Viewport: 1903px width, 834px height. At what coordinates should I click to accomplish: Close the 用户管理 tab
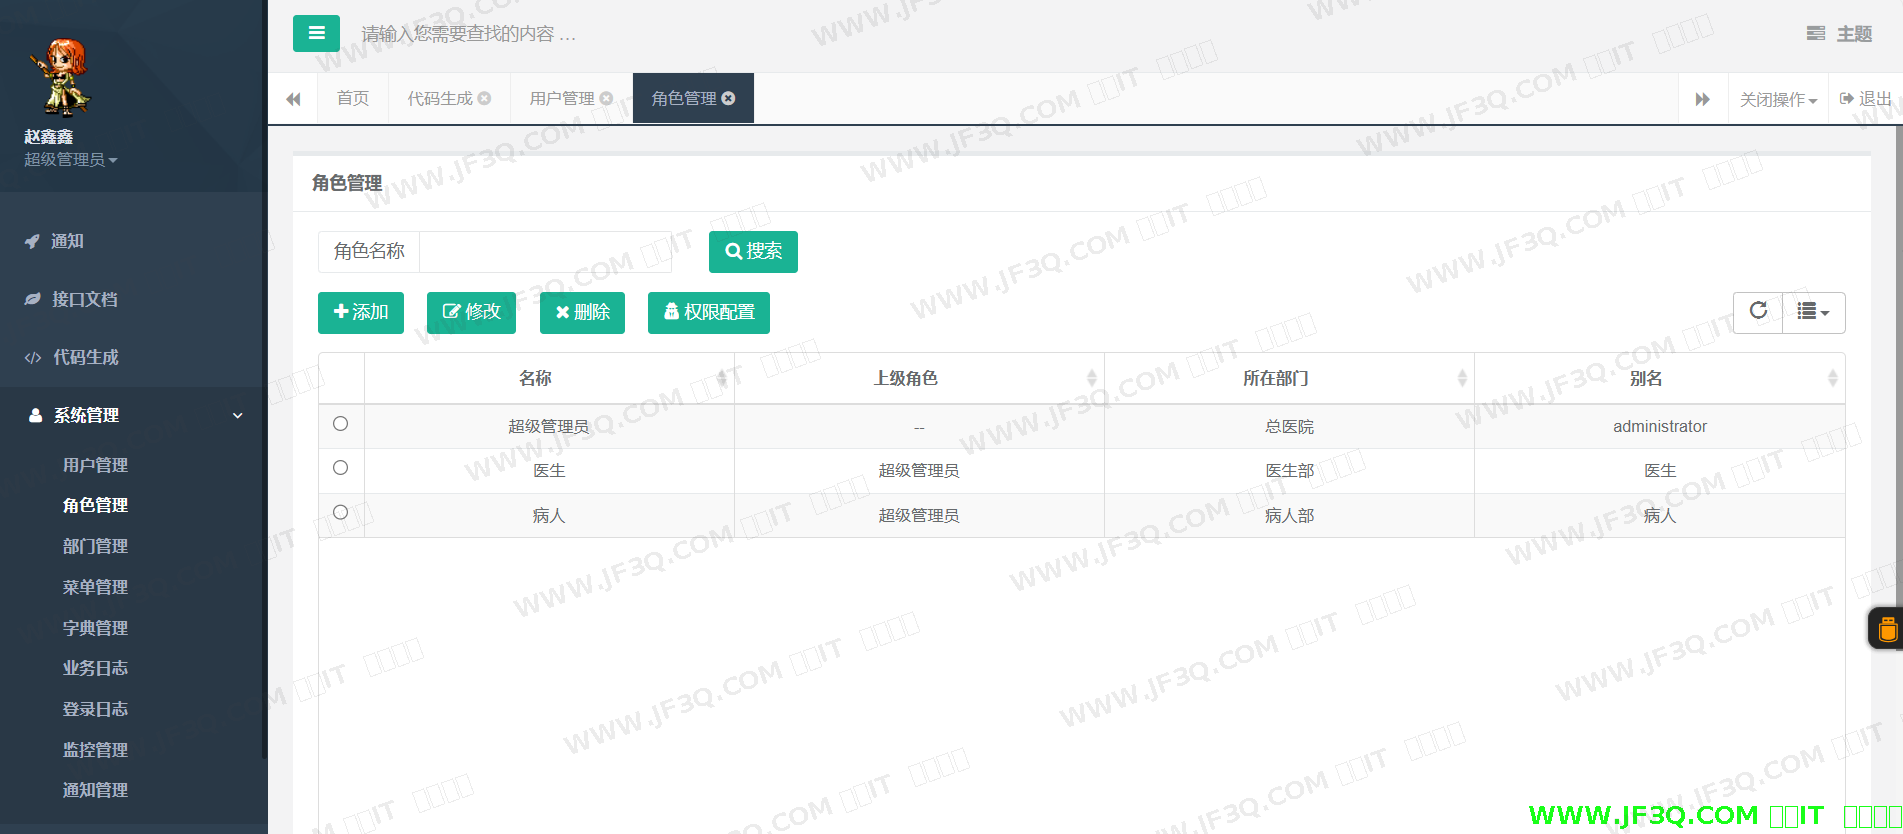pos(606,98)
